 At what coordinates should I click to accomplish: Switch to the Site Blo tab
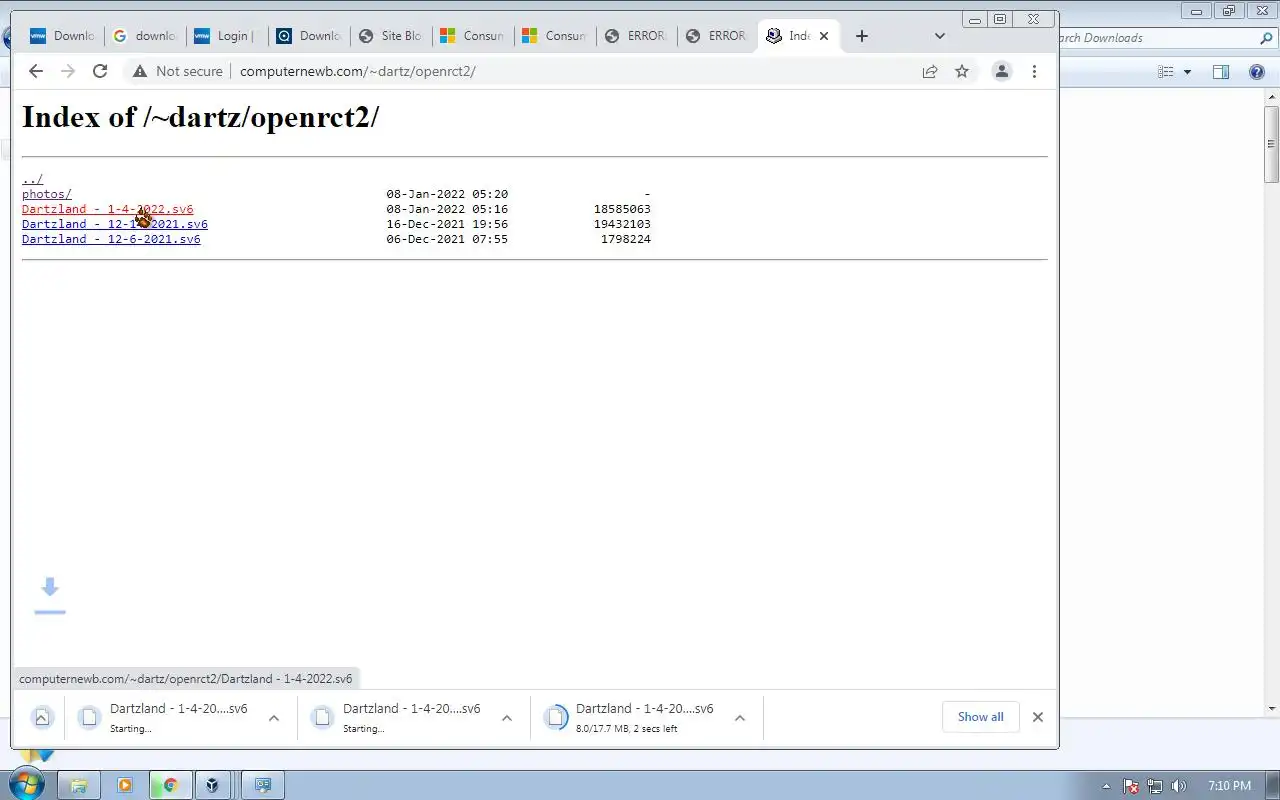391,36
